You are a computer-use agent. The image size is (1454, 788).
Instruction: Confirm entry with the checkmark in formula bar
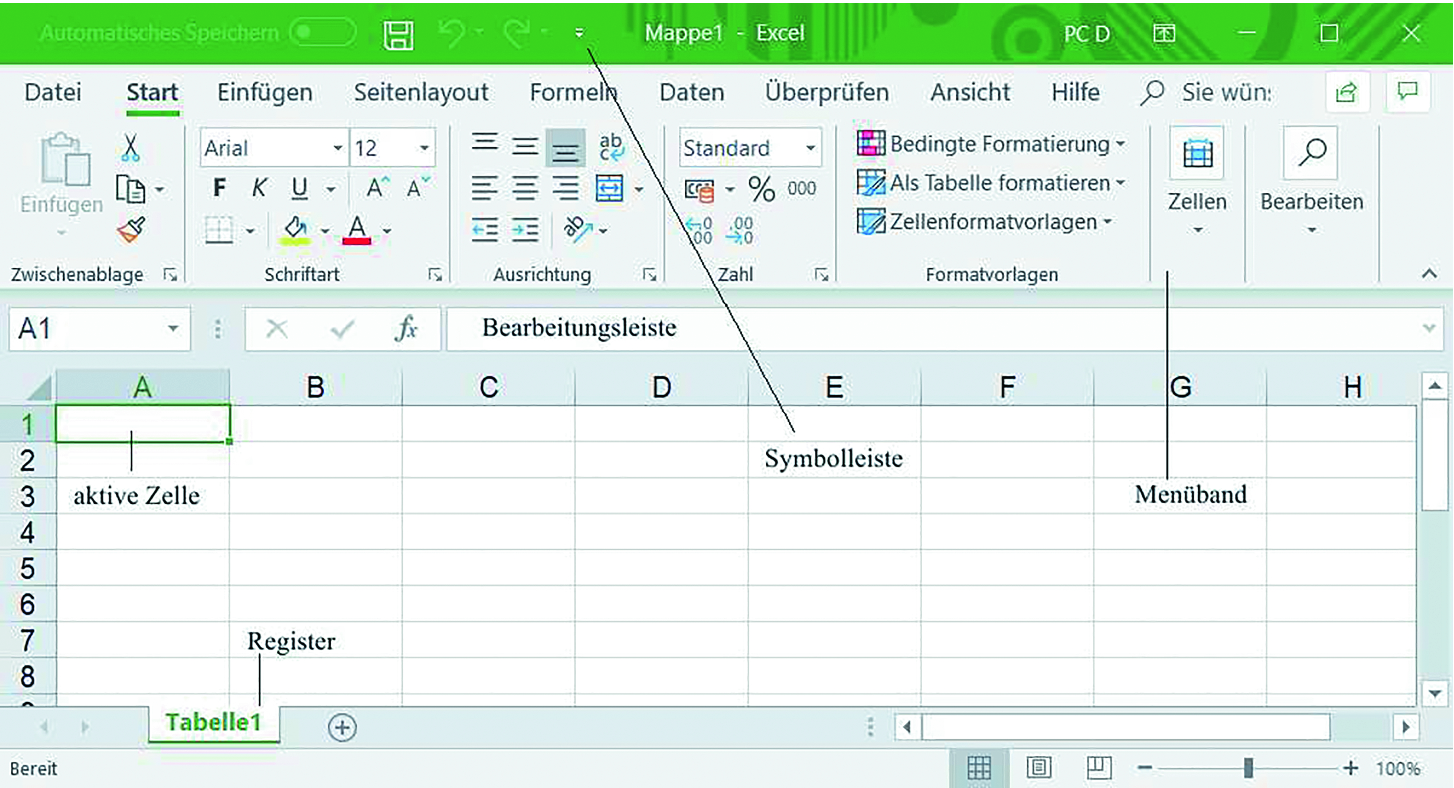[342, 329]
